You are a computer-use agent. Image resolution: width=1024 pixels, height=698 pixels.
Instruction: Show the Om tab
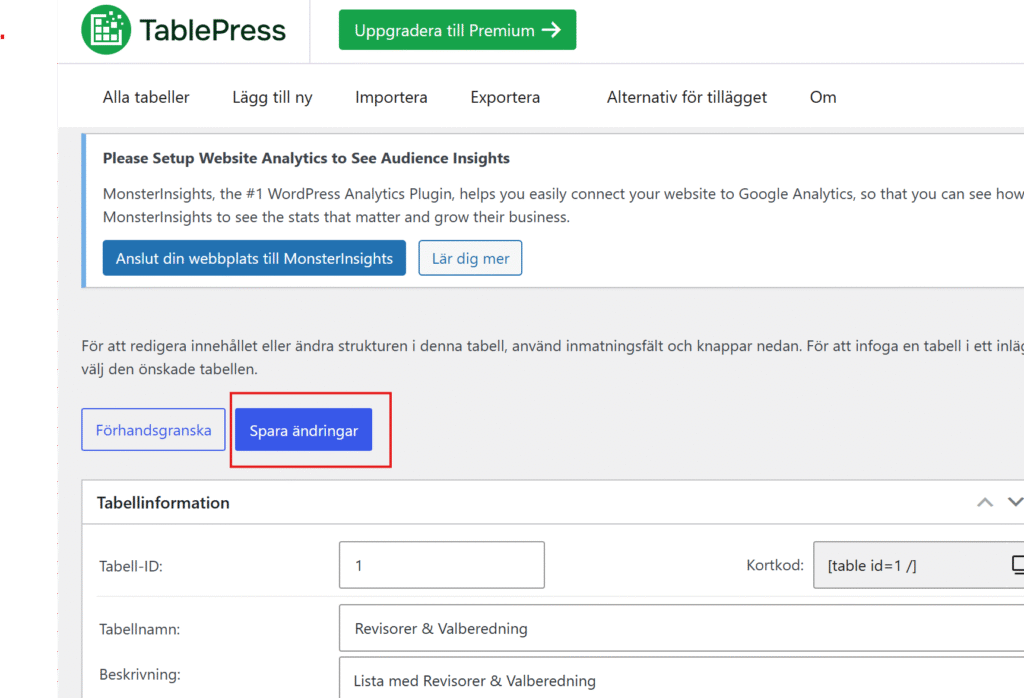pos(823,97)
